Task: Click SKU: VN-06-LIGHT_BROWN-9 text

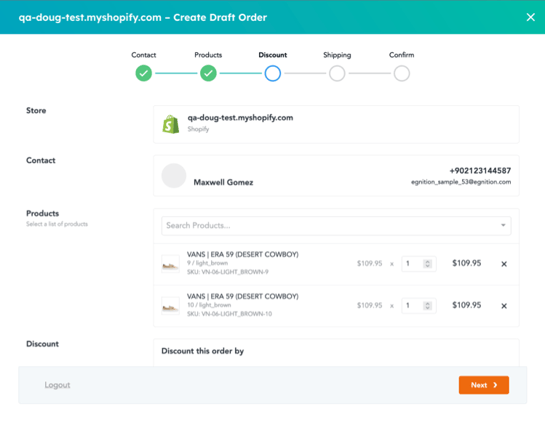Action: (228, 272)
